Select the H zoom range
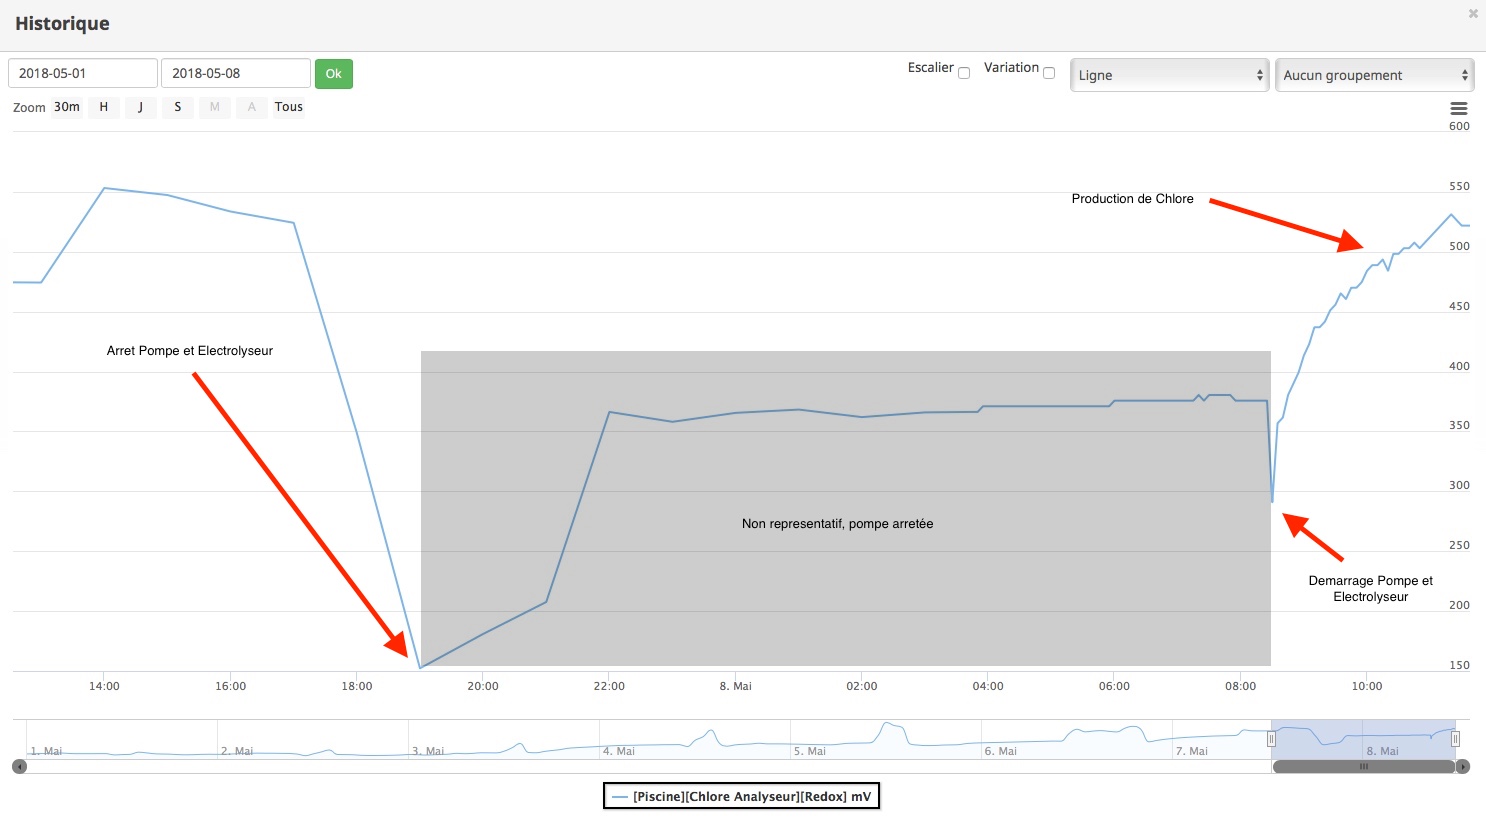This screenshot has width=1486, height=835. pos(103,107)
